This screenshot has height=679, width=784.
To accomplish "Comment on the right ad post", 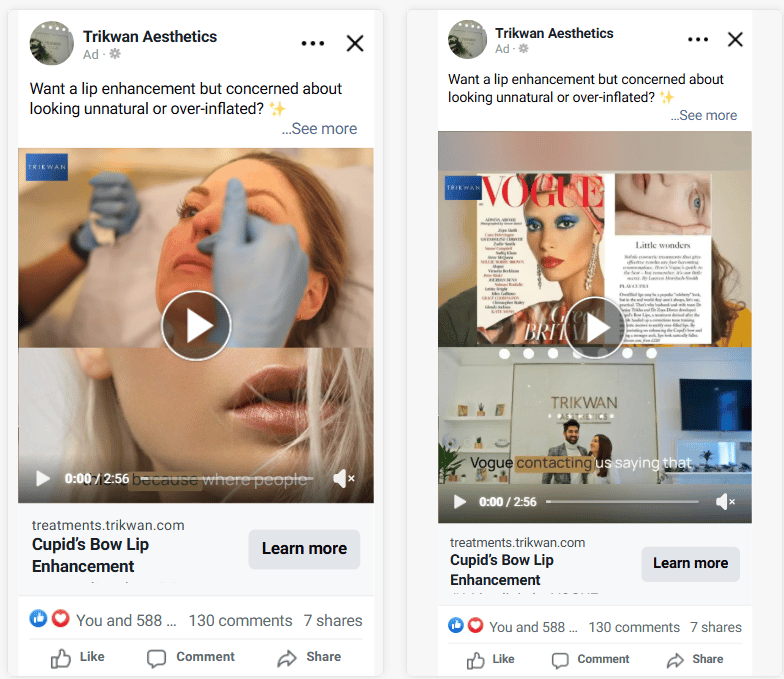I will tap(590, 660).
